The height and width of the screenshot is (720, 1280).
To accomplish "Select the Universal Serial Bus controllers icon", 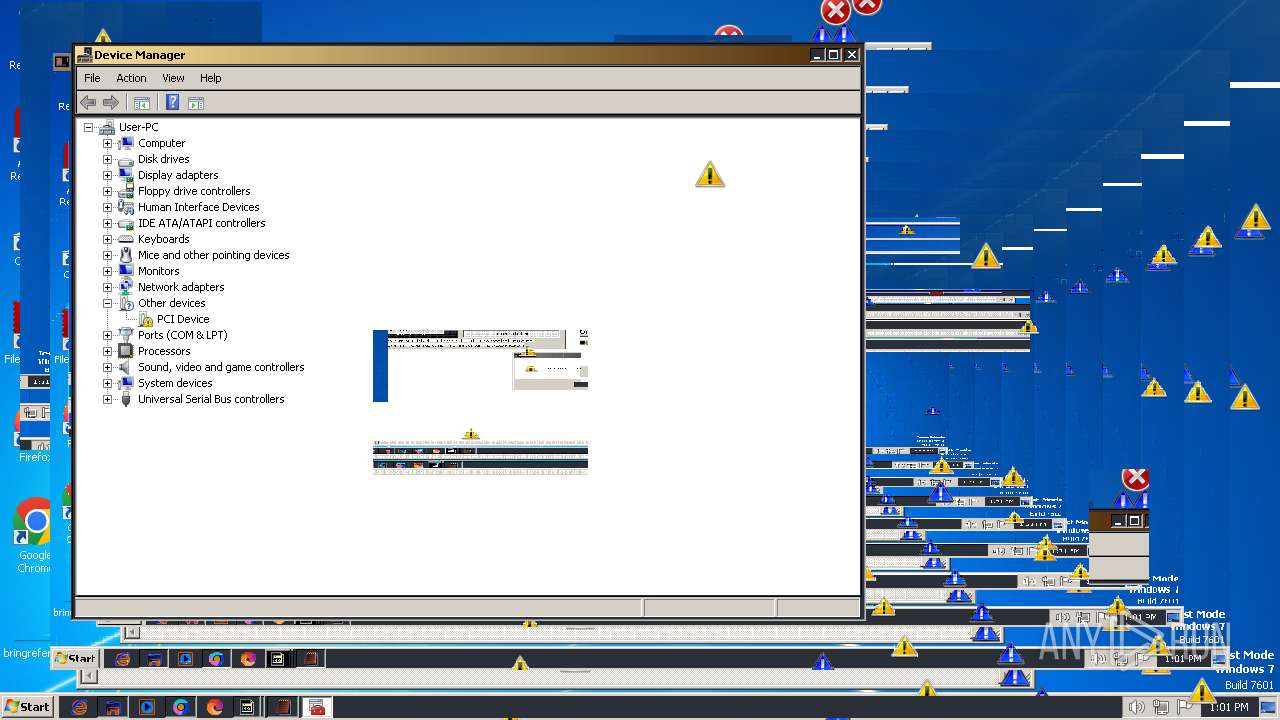I will pyautogui.click(x=126, y=399).
